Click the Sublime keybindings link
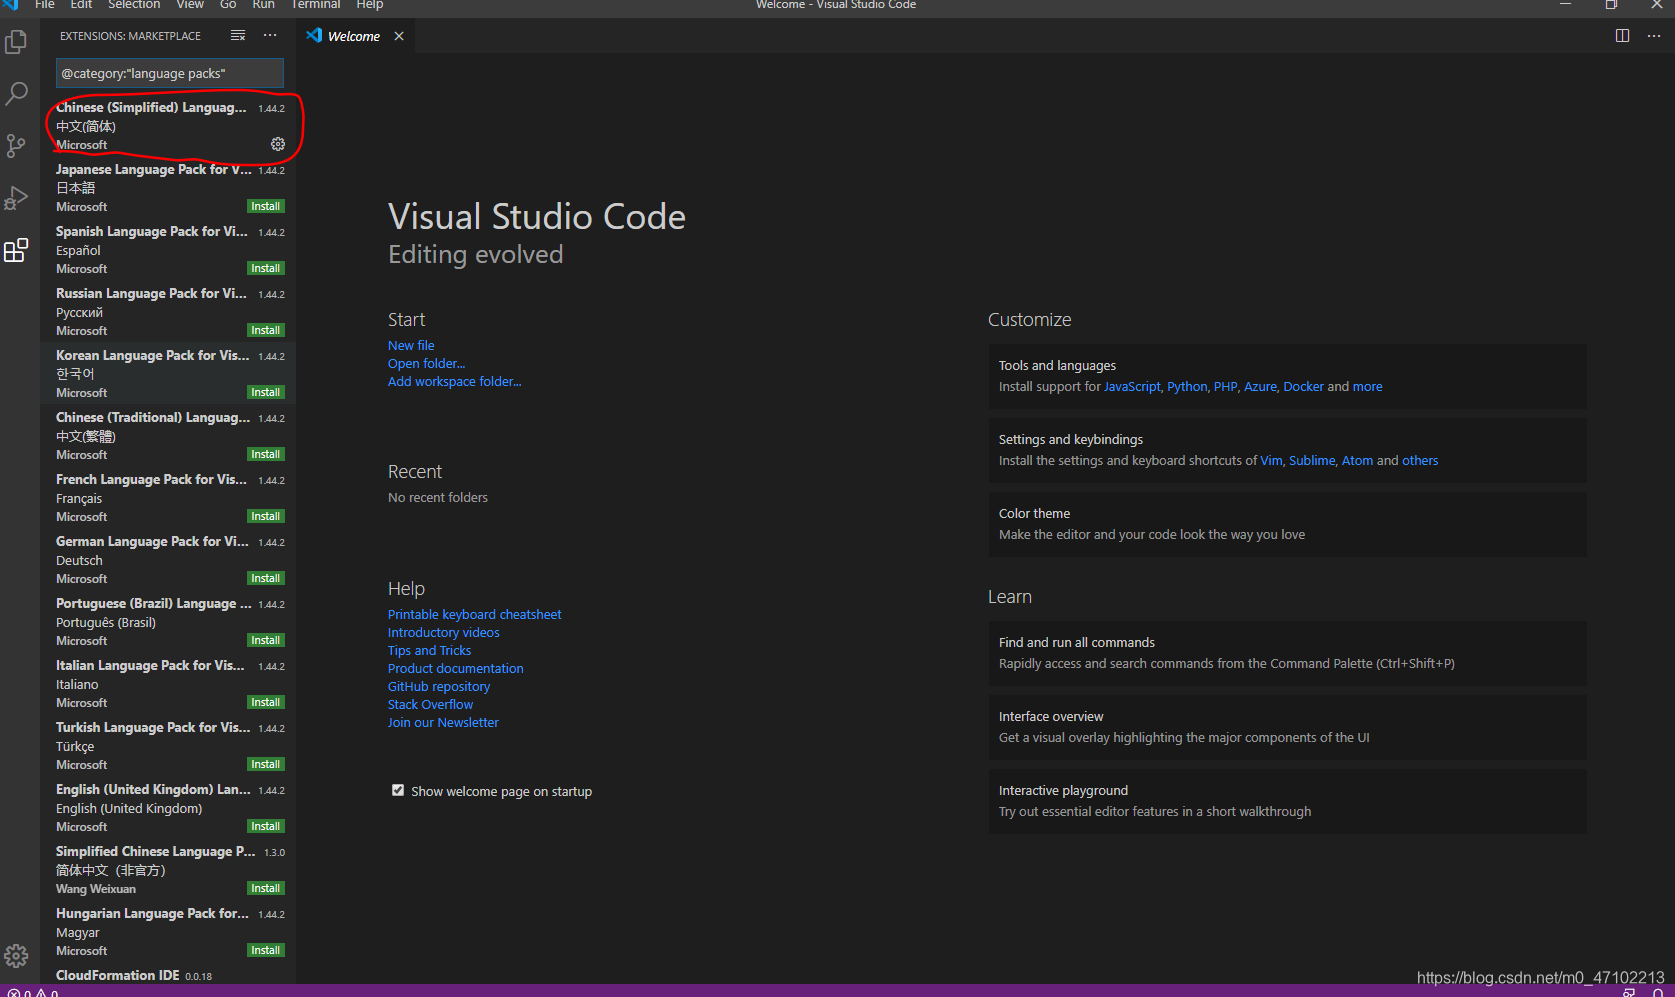 [x=1312, y=460]
